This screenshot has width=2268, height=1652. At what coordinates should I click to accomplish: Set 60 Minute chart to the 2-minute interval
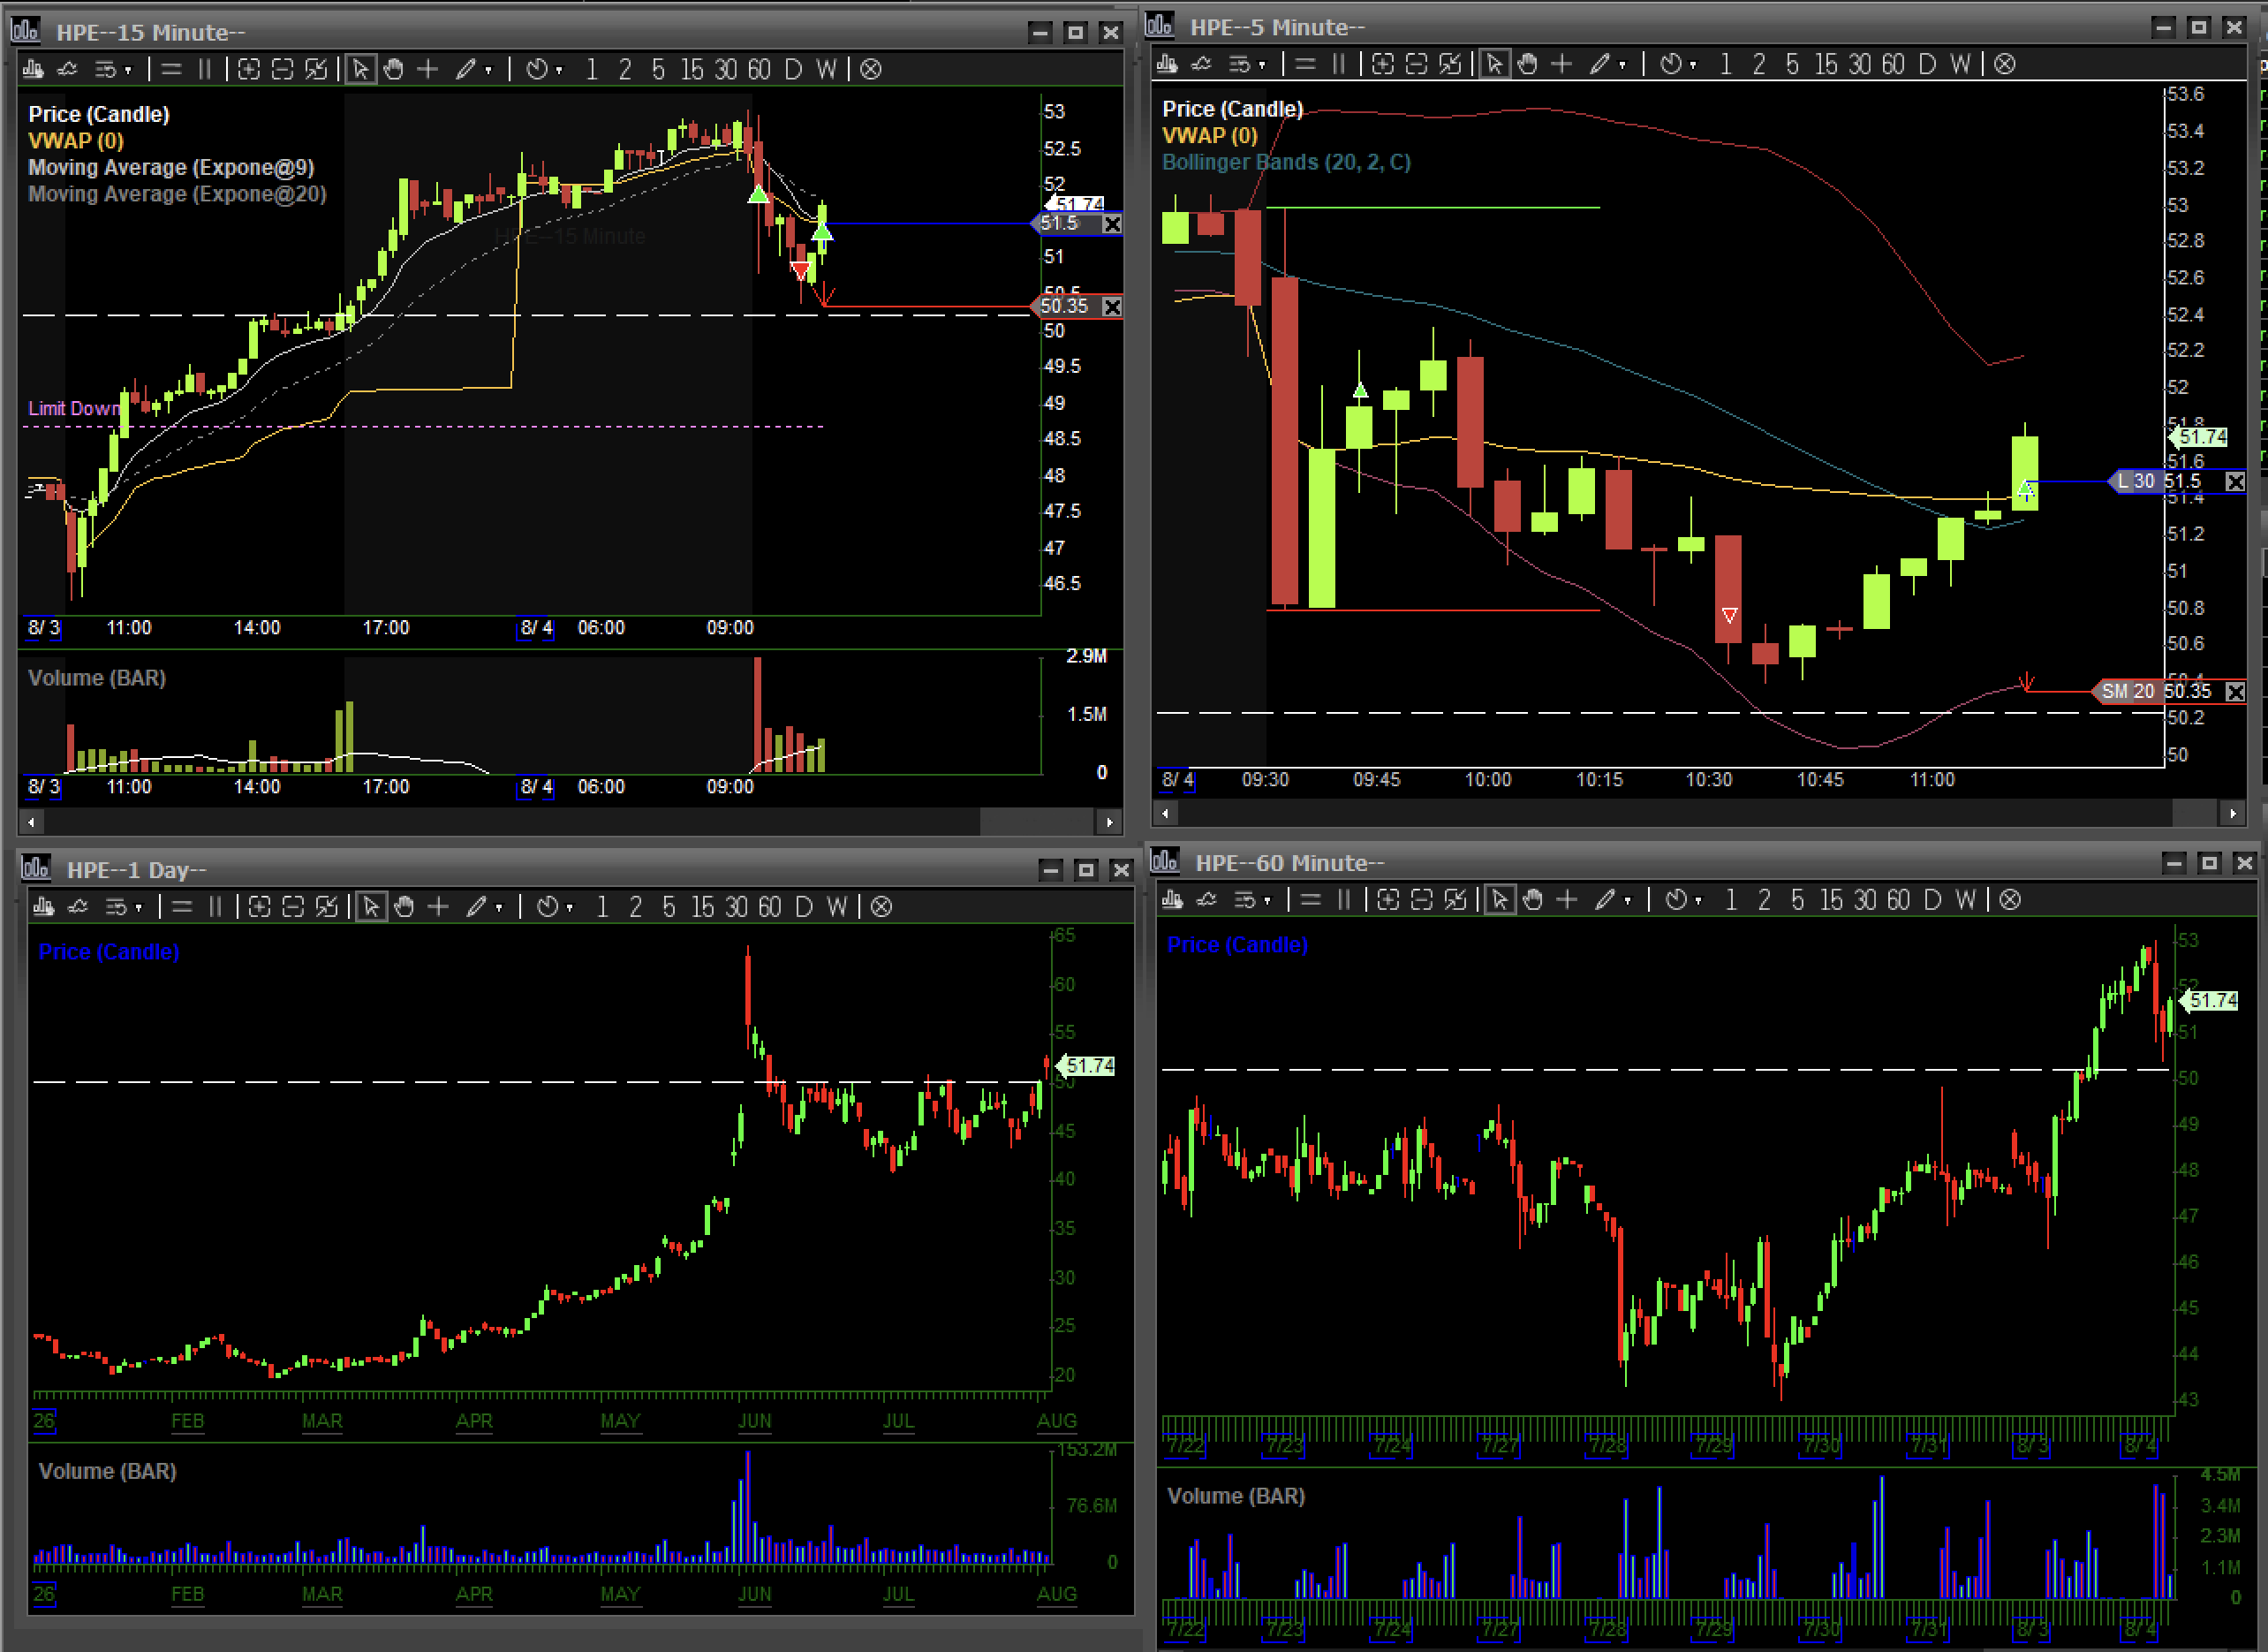[x=1764, y=900]
